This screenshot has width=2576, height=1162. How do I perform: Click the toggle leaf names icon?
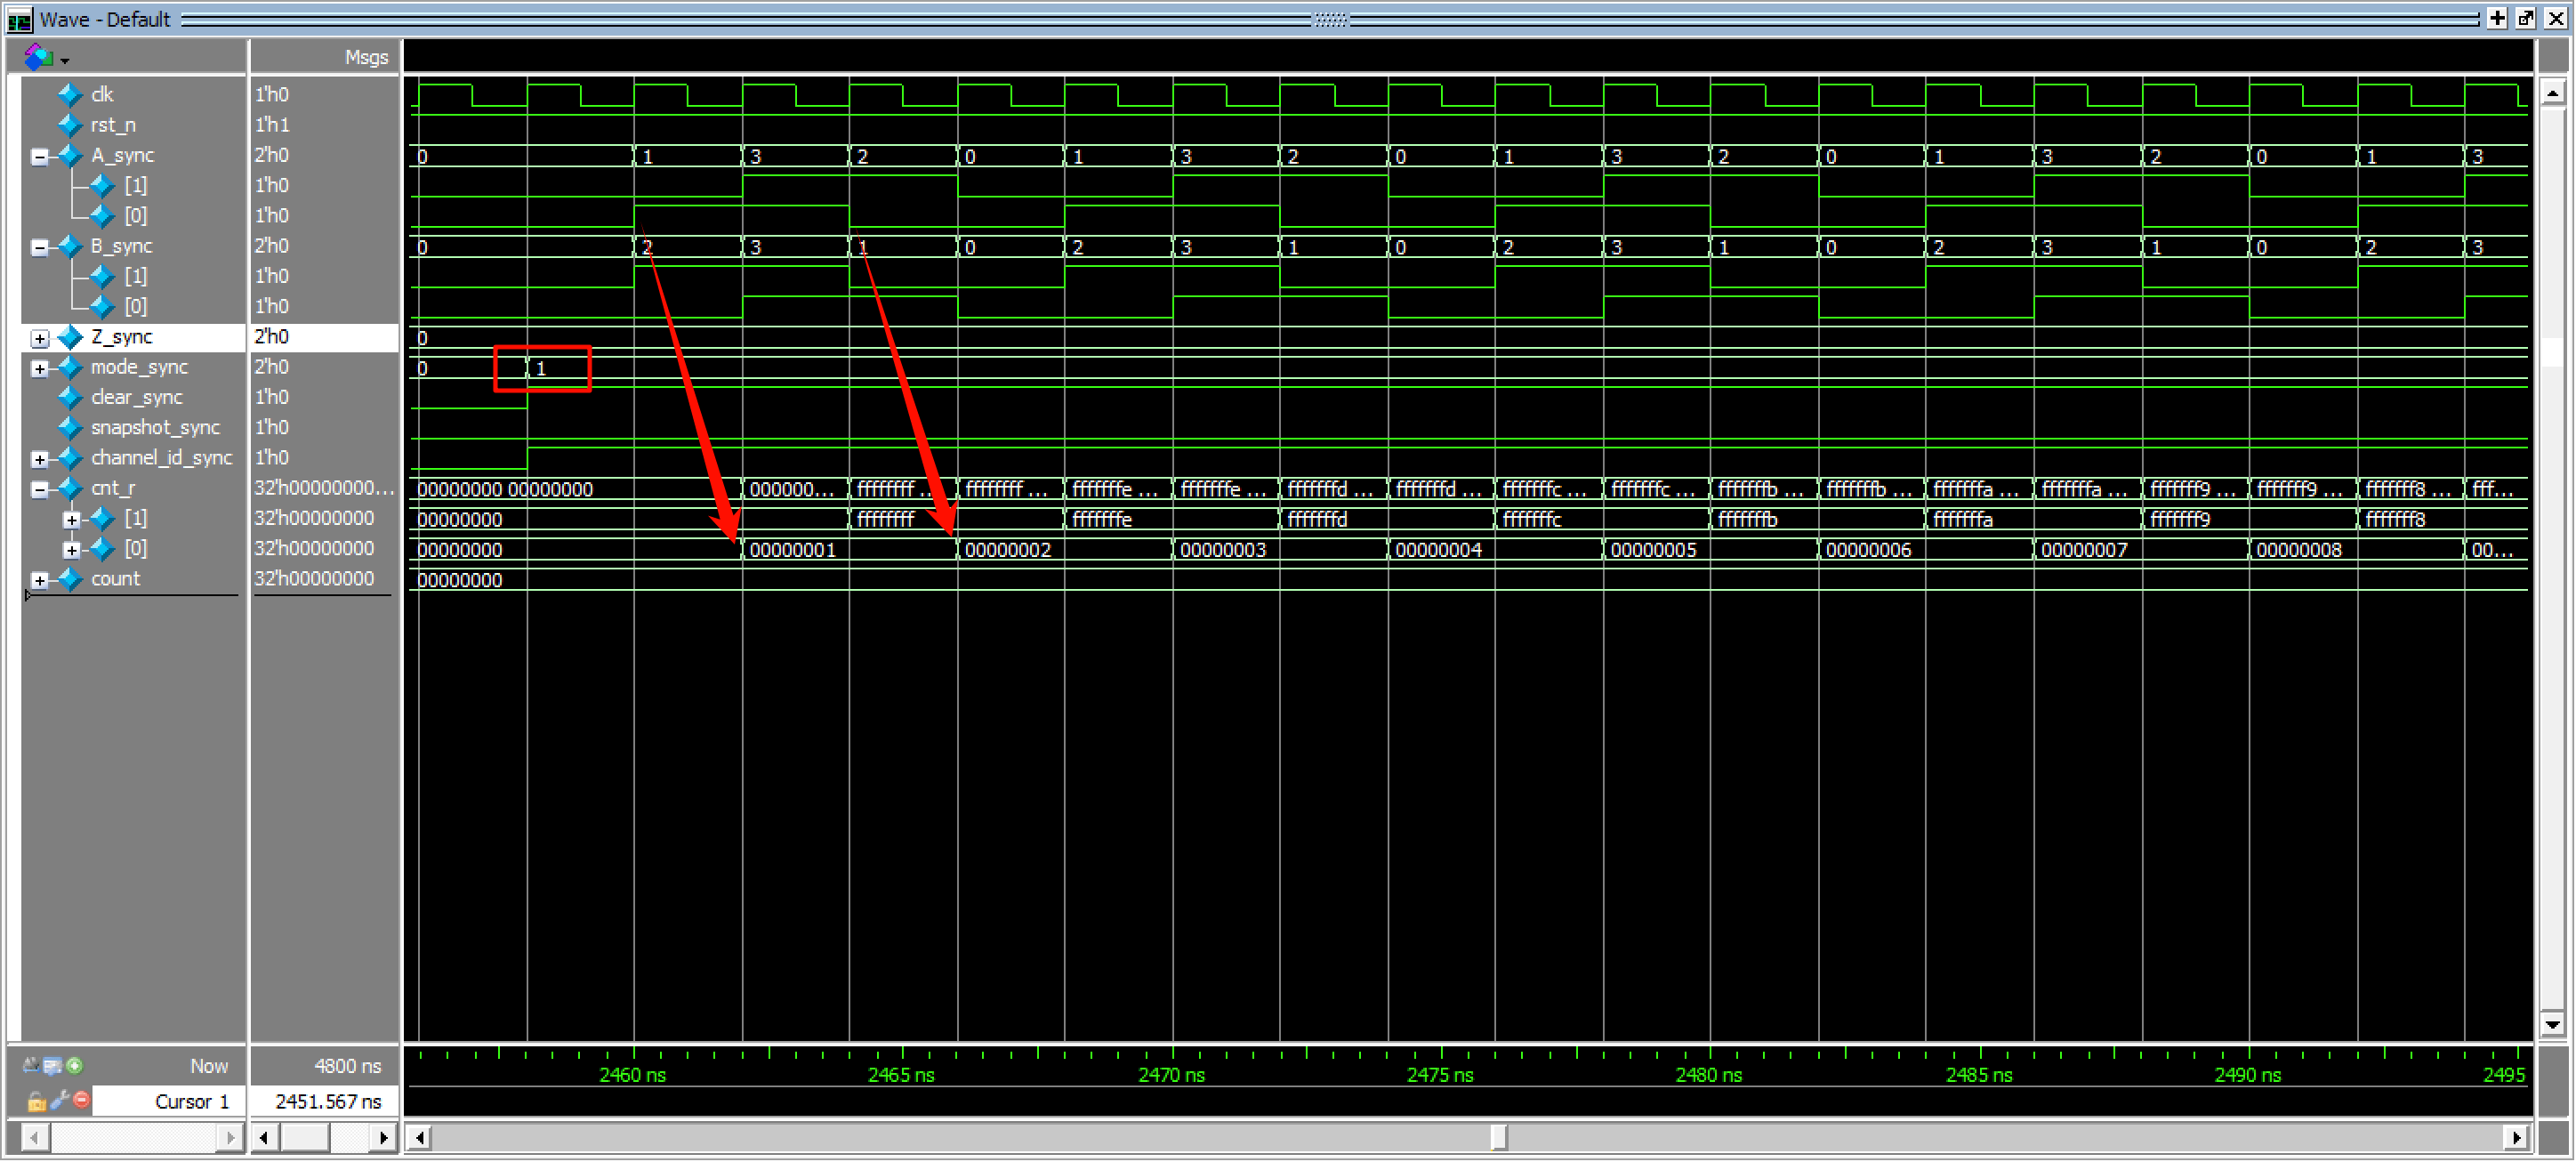(31, 1067)
